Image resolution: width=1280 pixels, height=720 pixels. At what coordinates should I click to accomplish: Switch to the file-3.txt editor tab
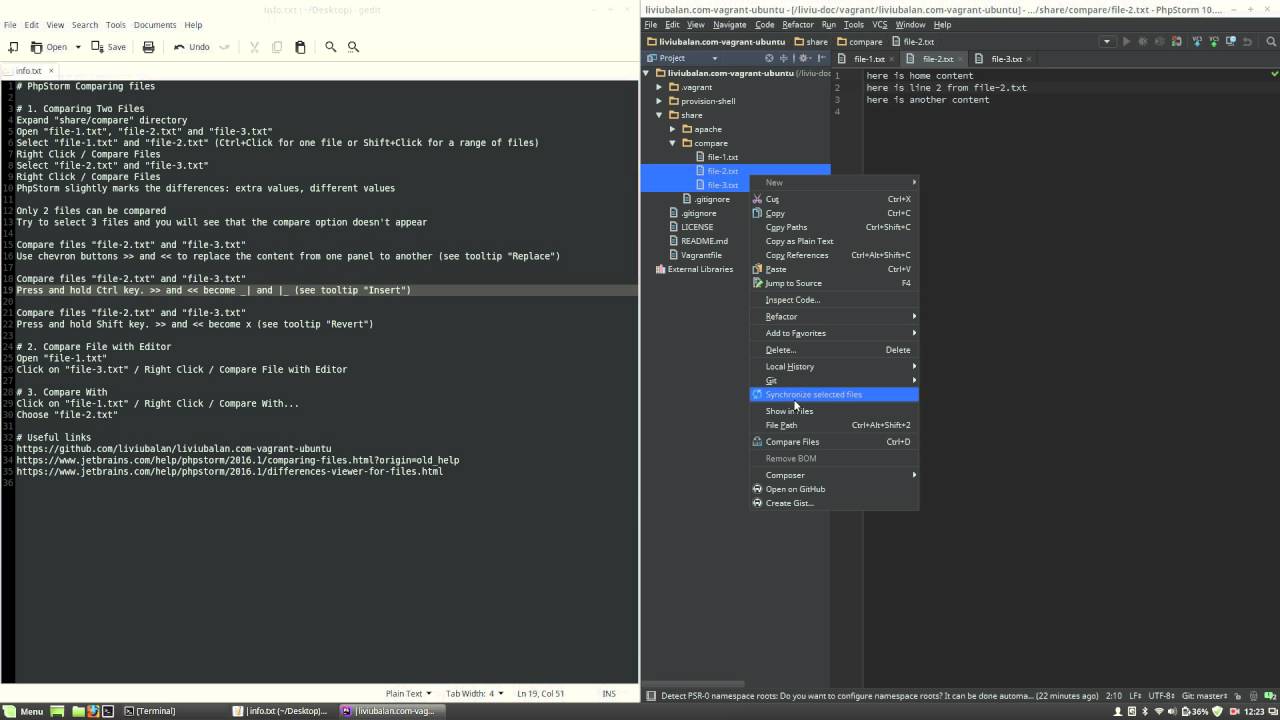(1006, 59)
